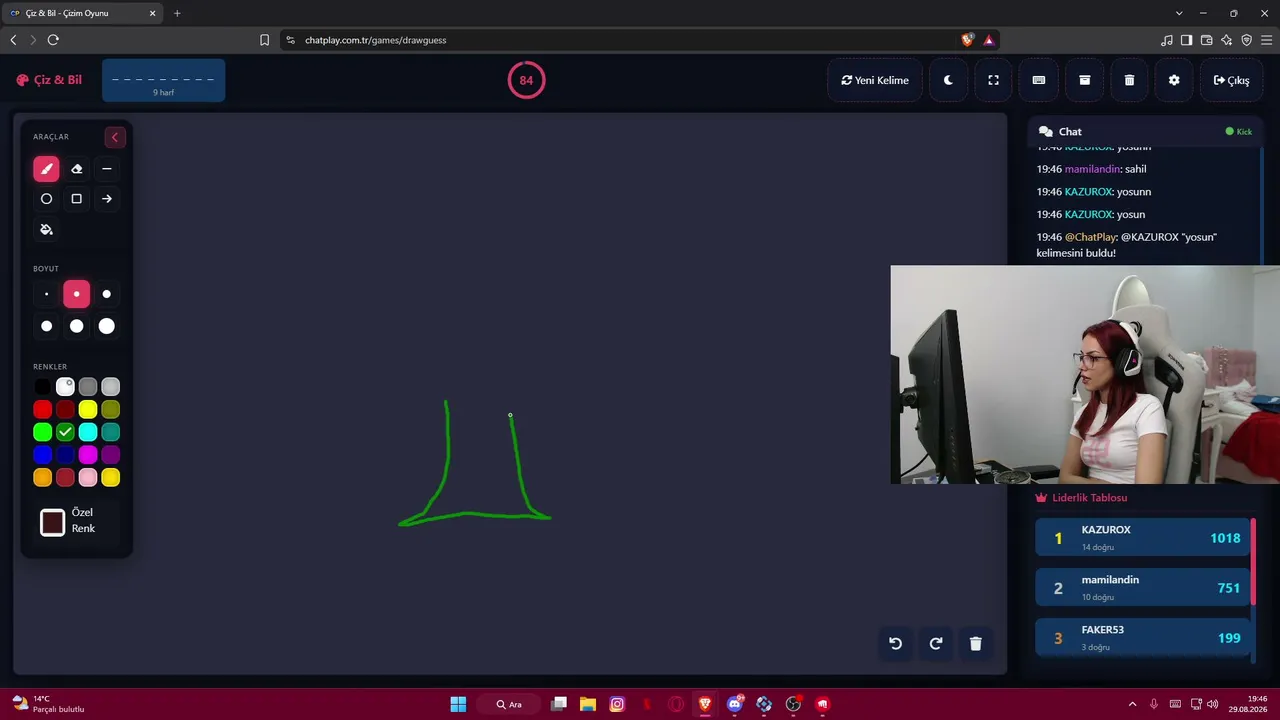Select the circle shape tool
This screenshot has width=1280, height=720.
click(x=46, y=199)
